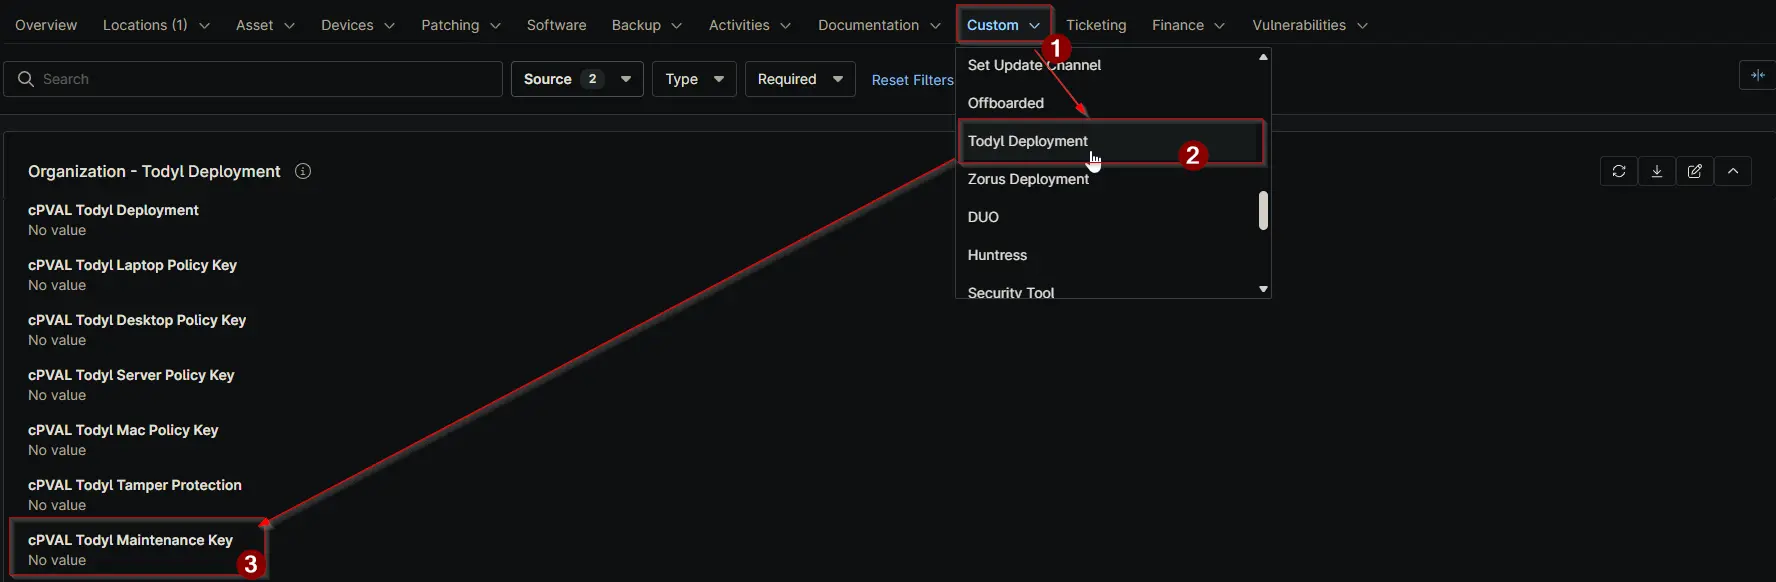Expand the Backup menu
Viewport: 1776px width, 582px height.
(647, 25)
